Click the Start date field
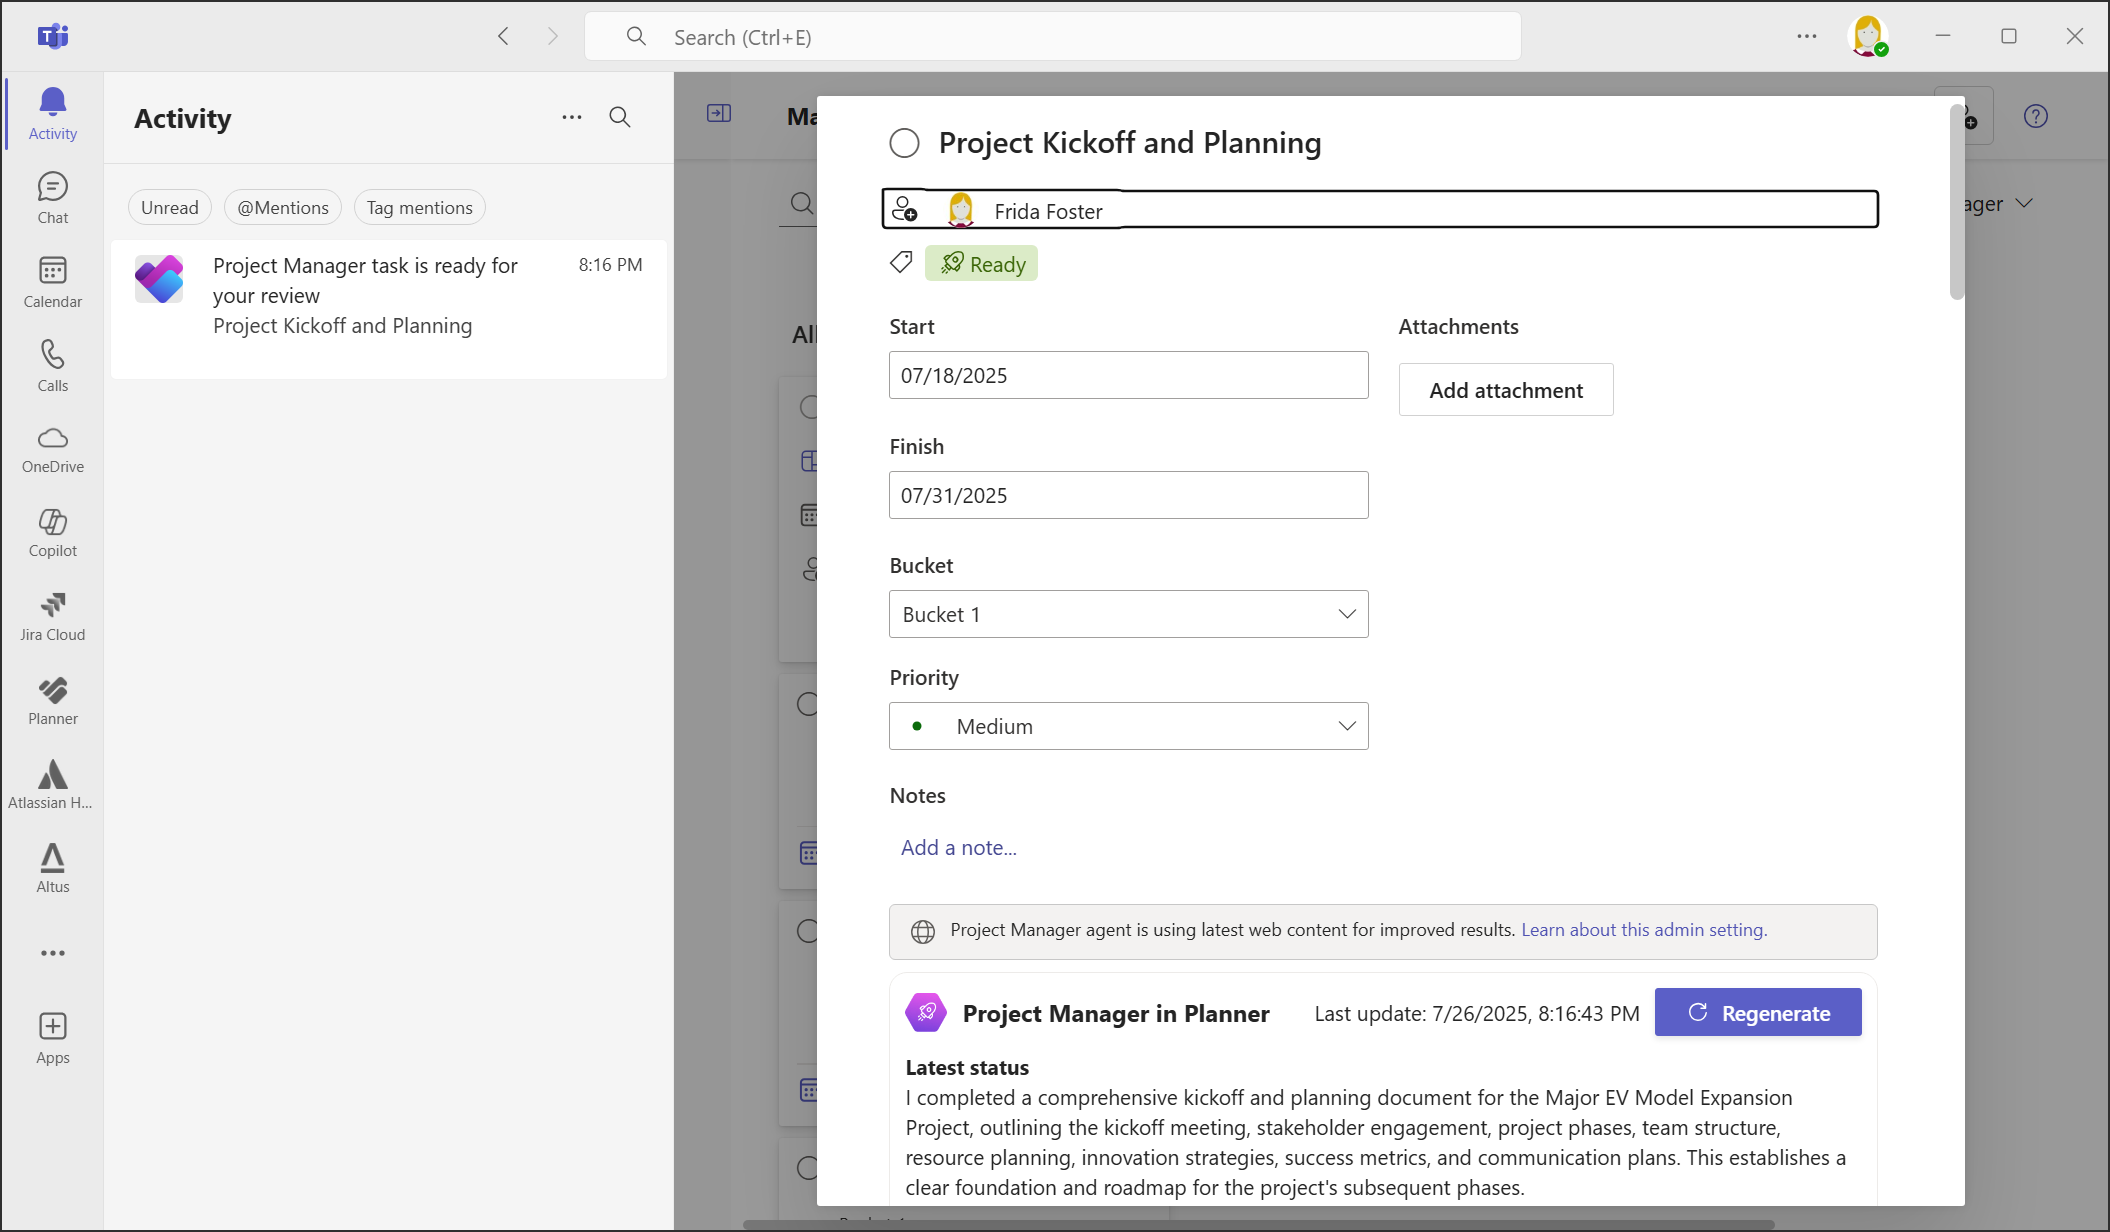 coord(1128,375)
